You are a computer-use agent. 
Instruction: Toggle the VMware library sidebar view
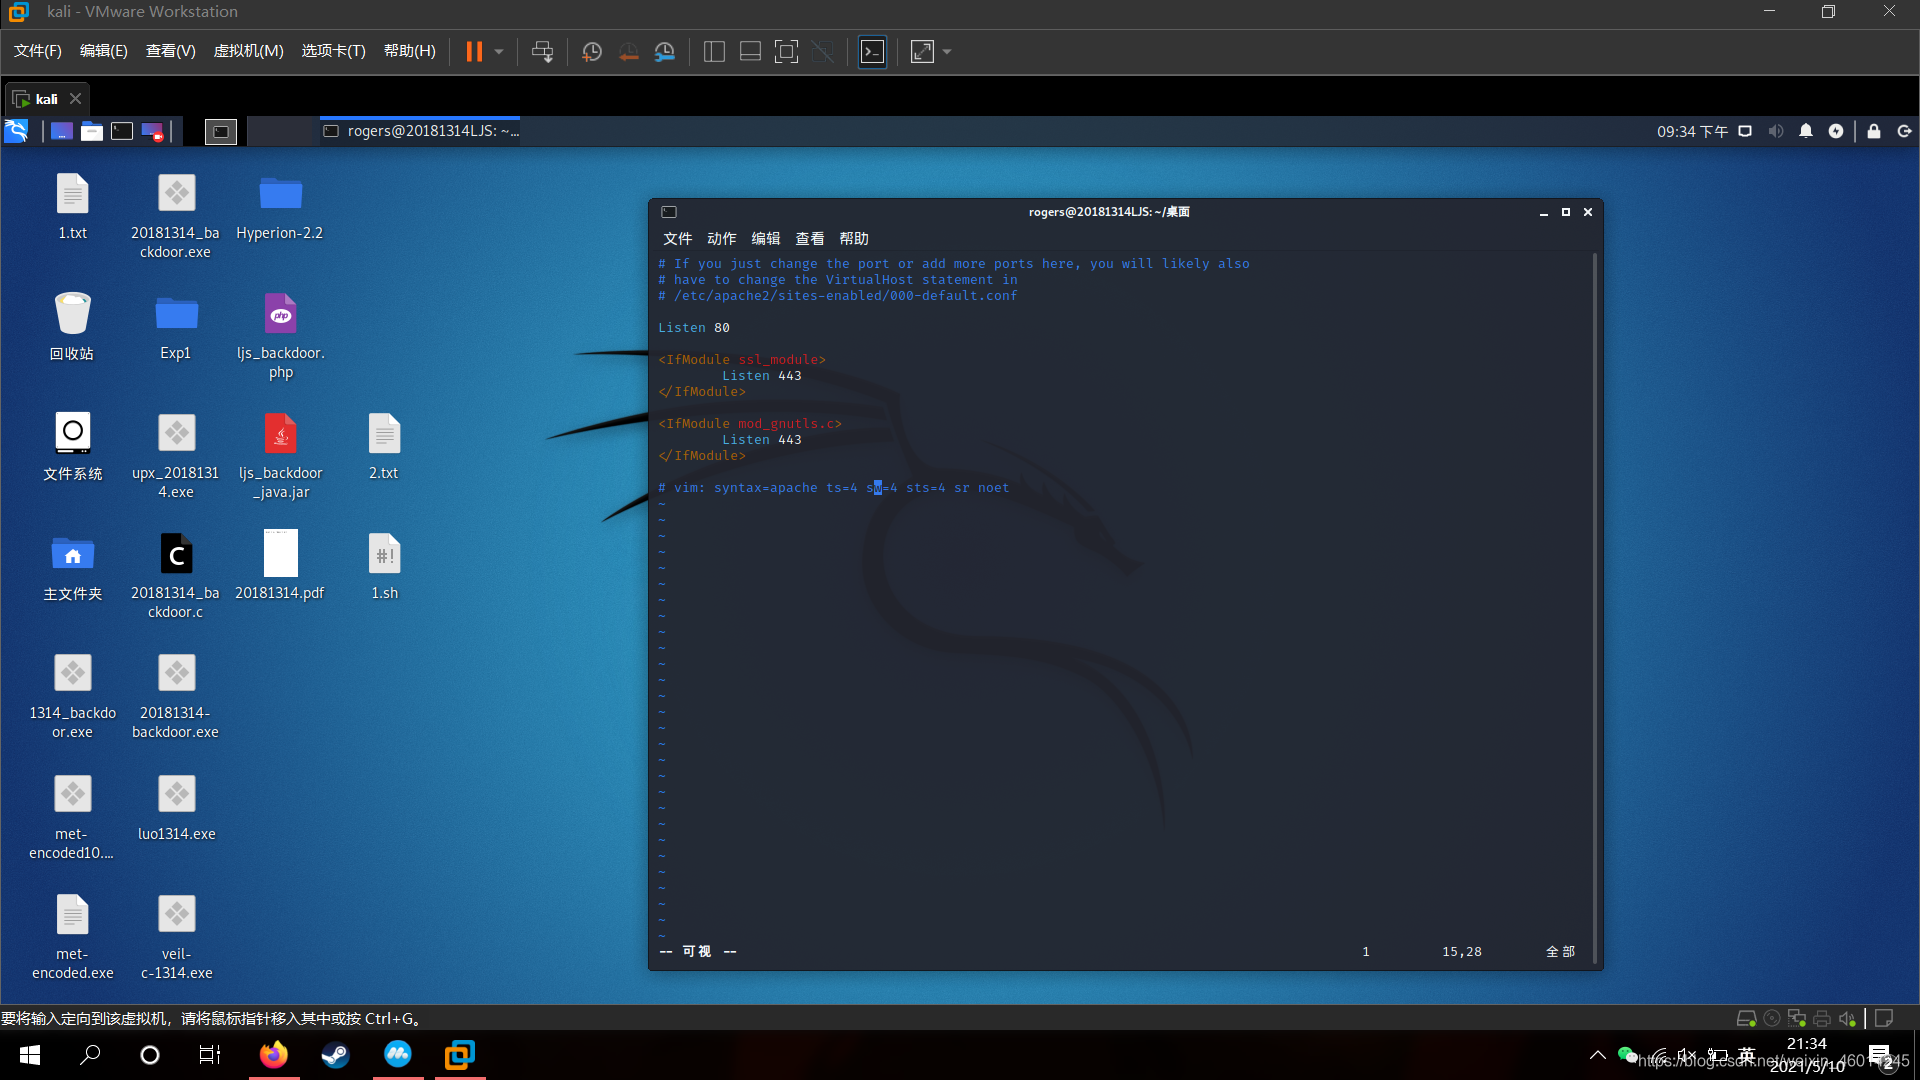click(714, 51)
